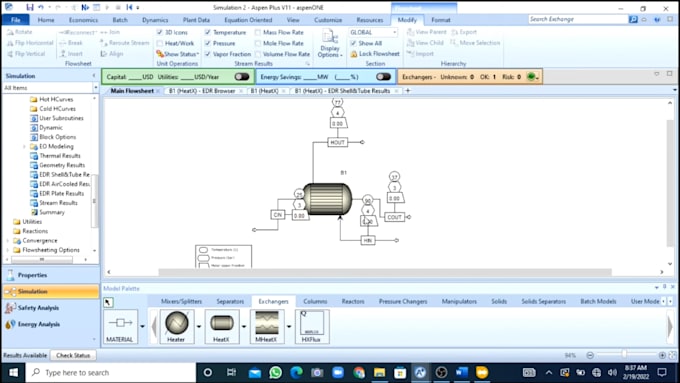Click flowsheet horizontal scrollbar
680x383 pixels.
tap(385, 272)
